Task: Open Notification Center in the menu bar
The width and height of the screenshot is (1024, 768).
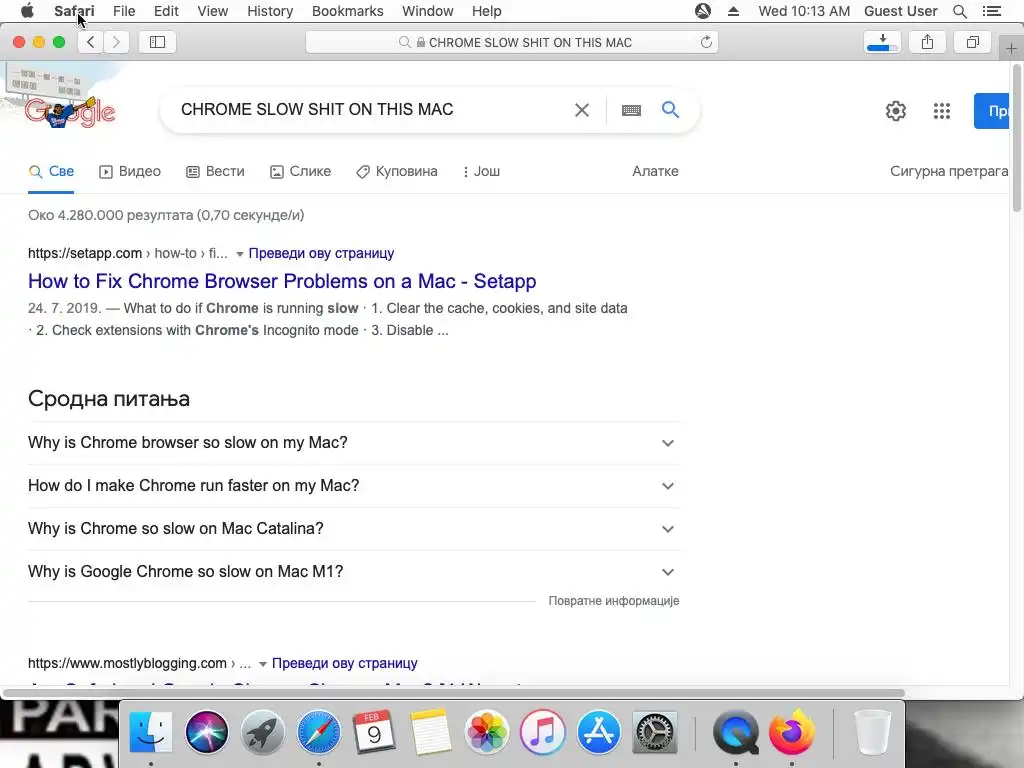Action: pyautogui.click(x=991, y=11)
